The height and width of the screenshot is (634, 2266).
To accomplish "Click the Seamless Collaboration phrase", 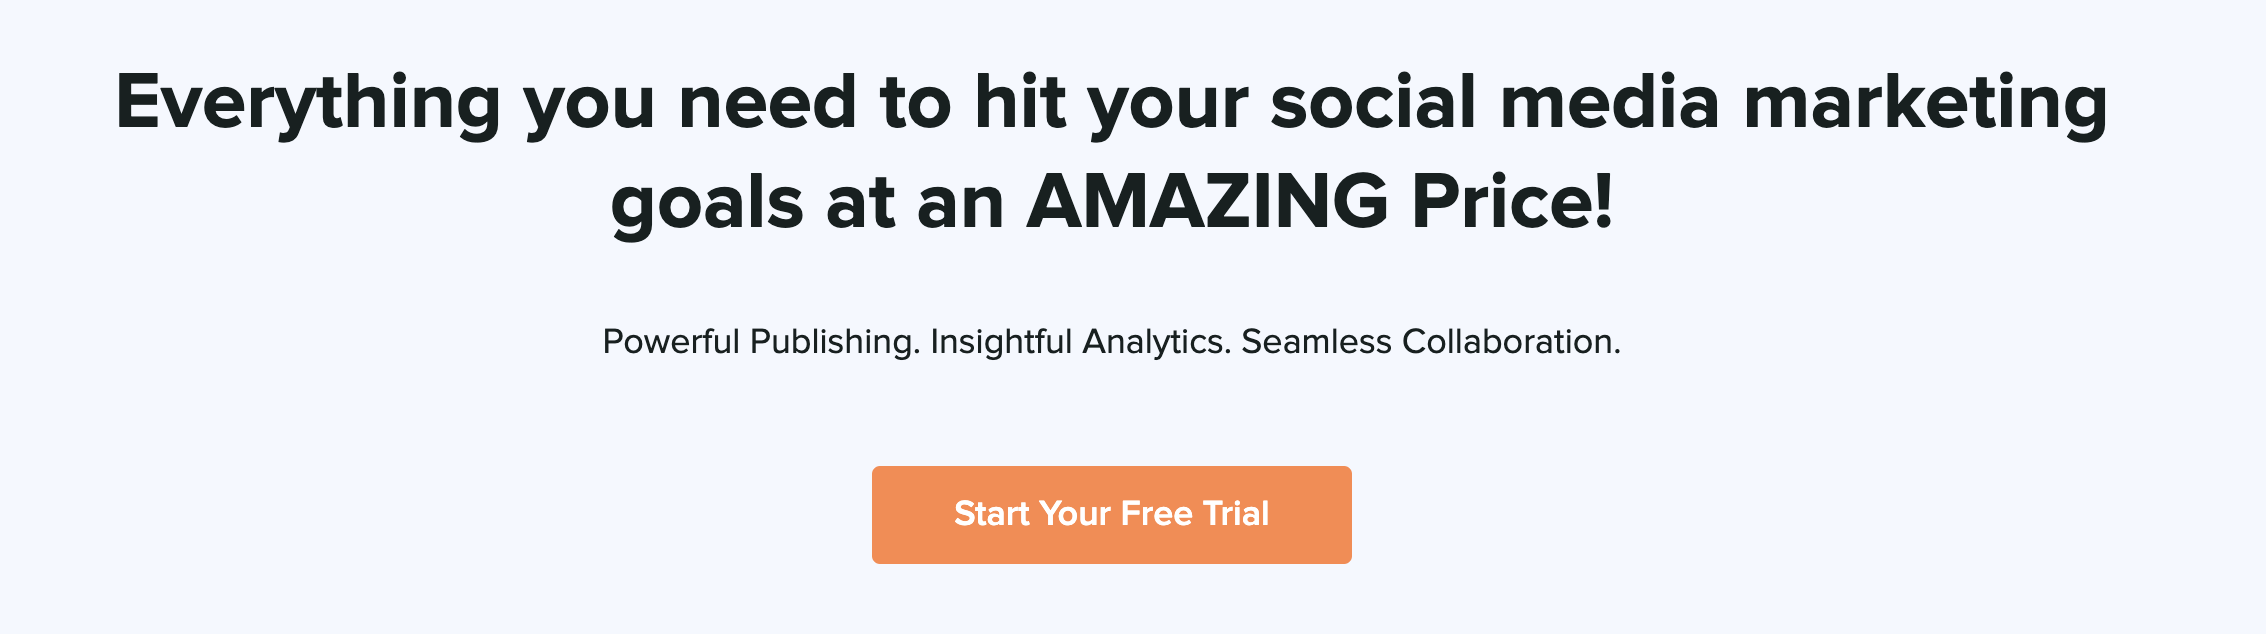I will point(1431,342).
